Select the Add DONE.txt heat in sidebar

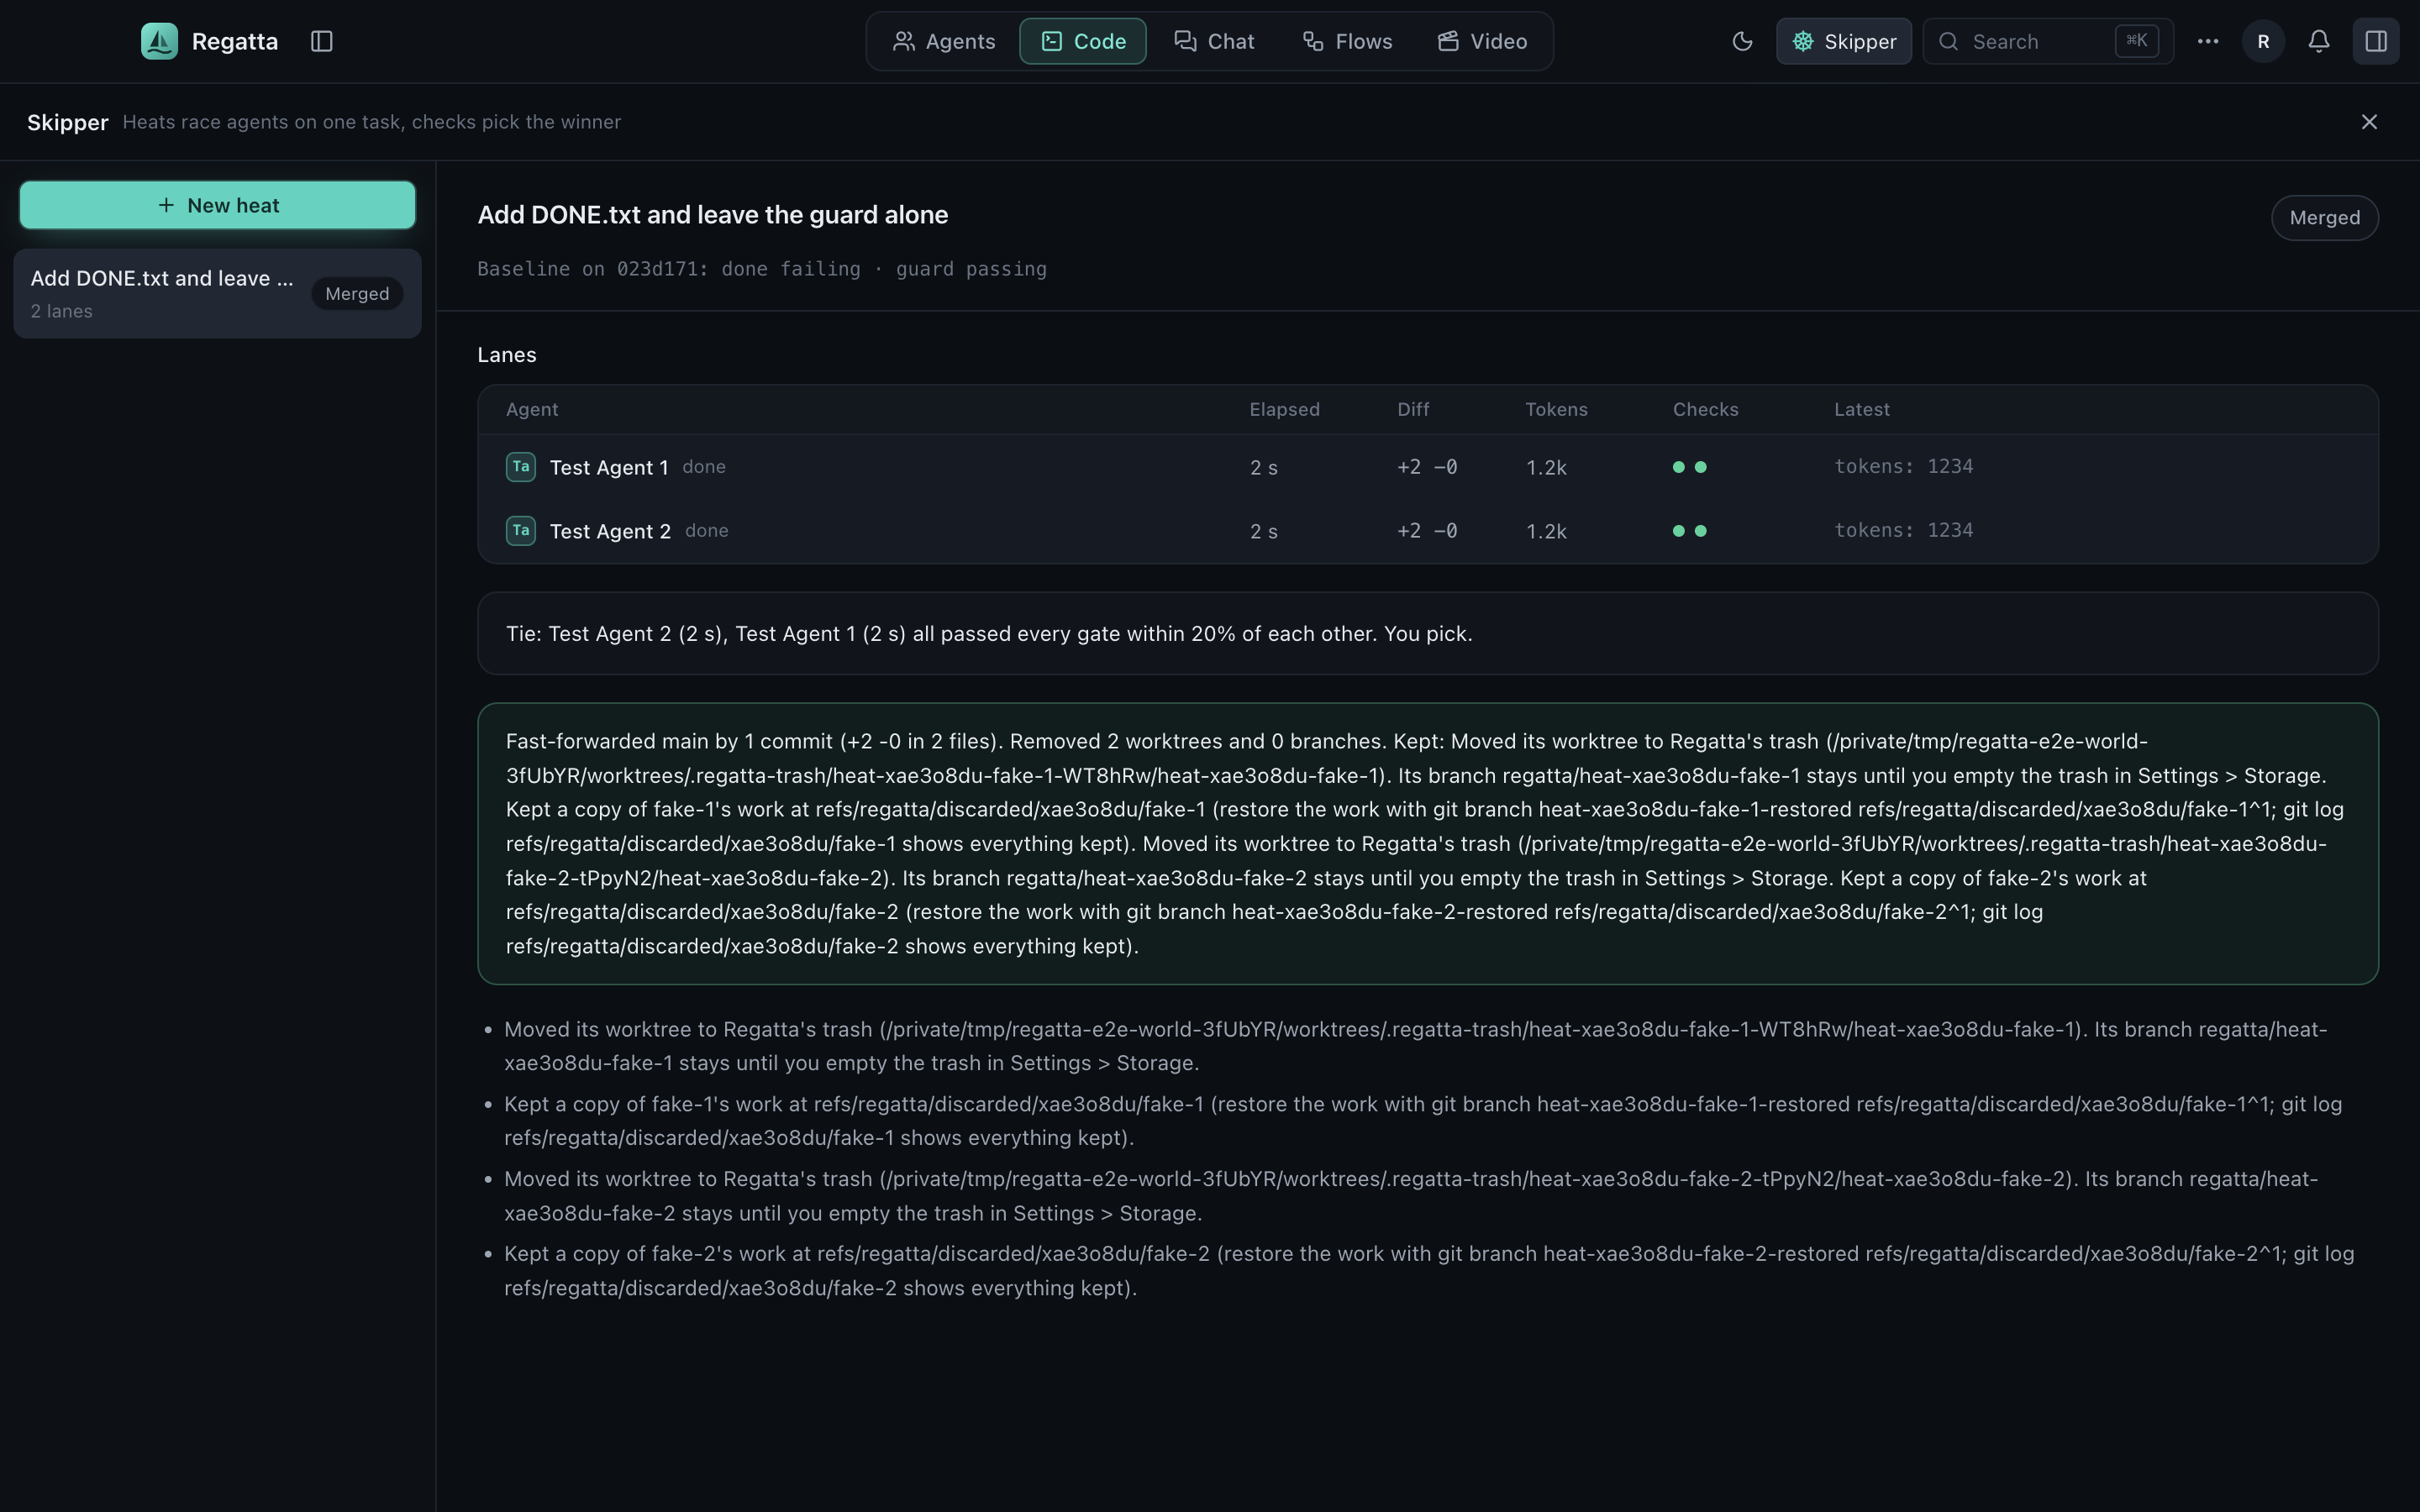click(x=217, y=293)
